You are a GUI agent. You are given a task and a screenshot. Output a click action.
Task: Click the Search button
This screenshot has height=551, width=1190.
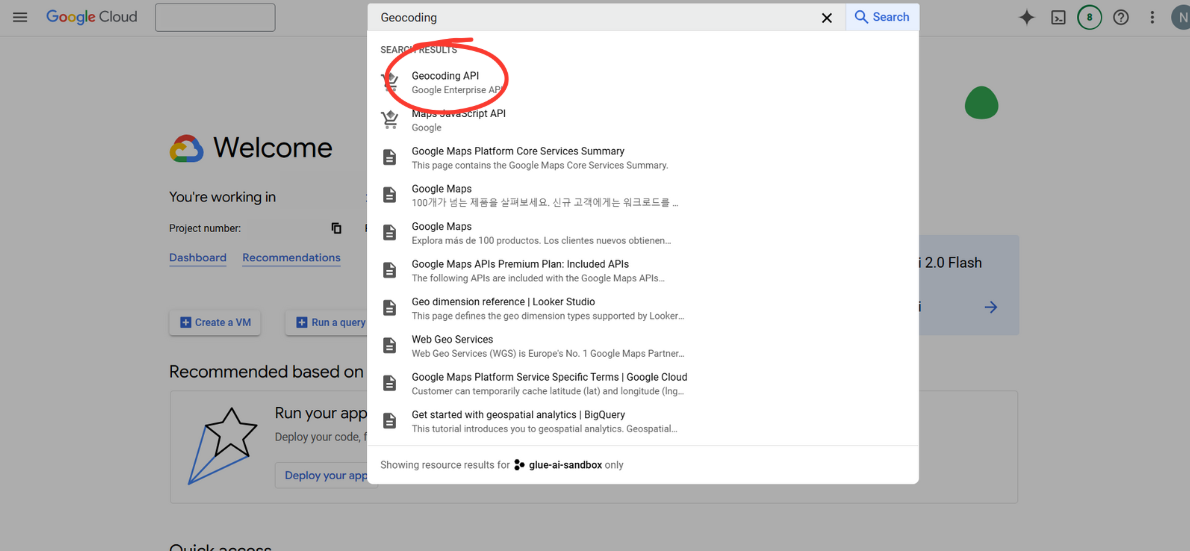(x=882, y=17)
